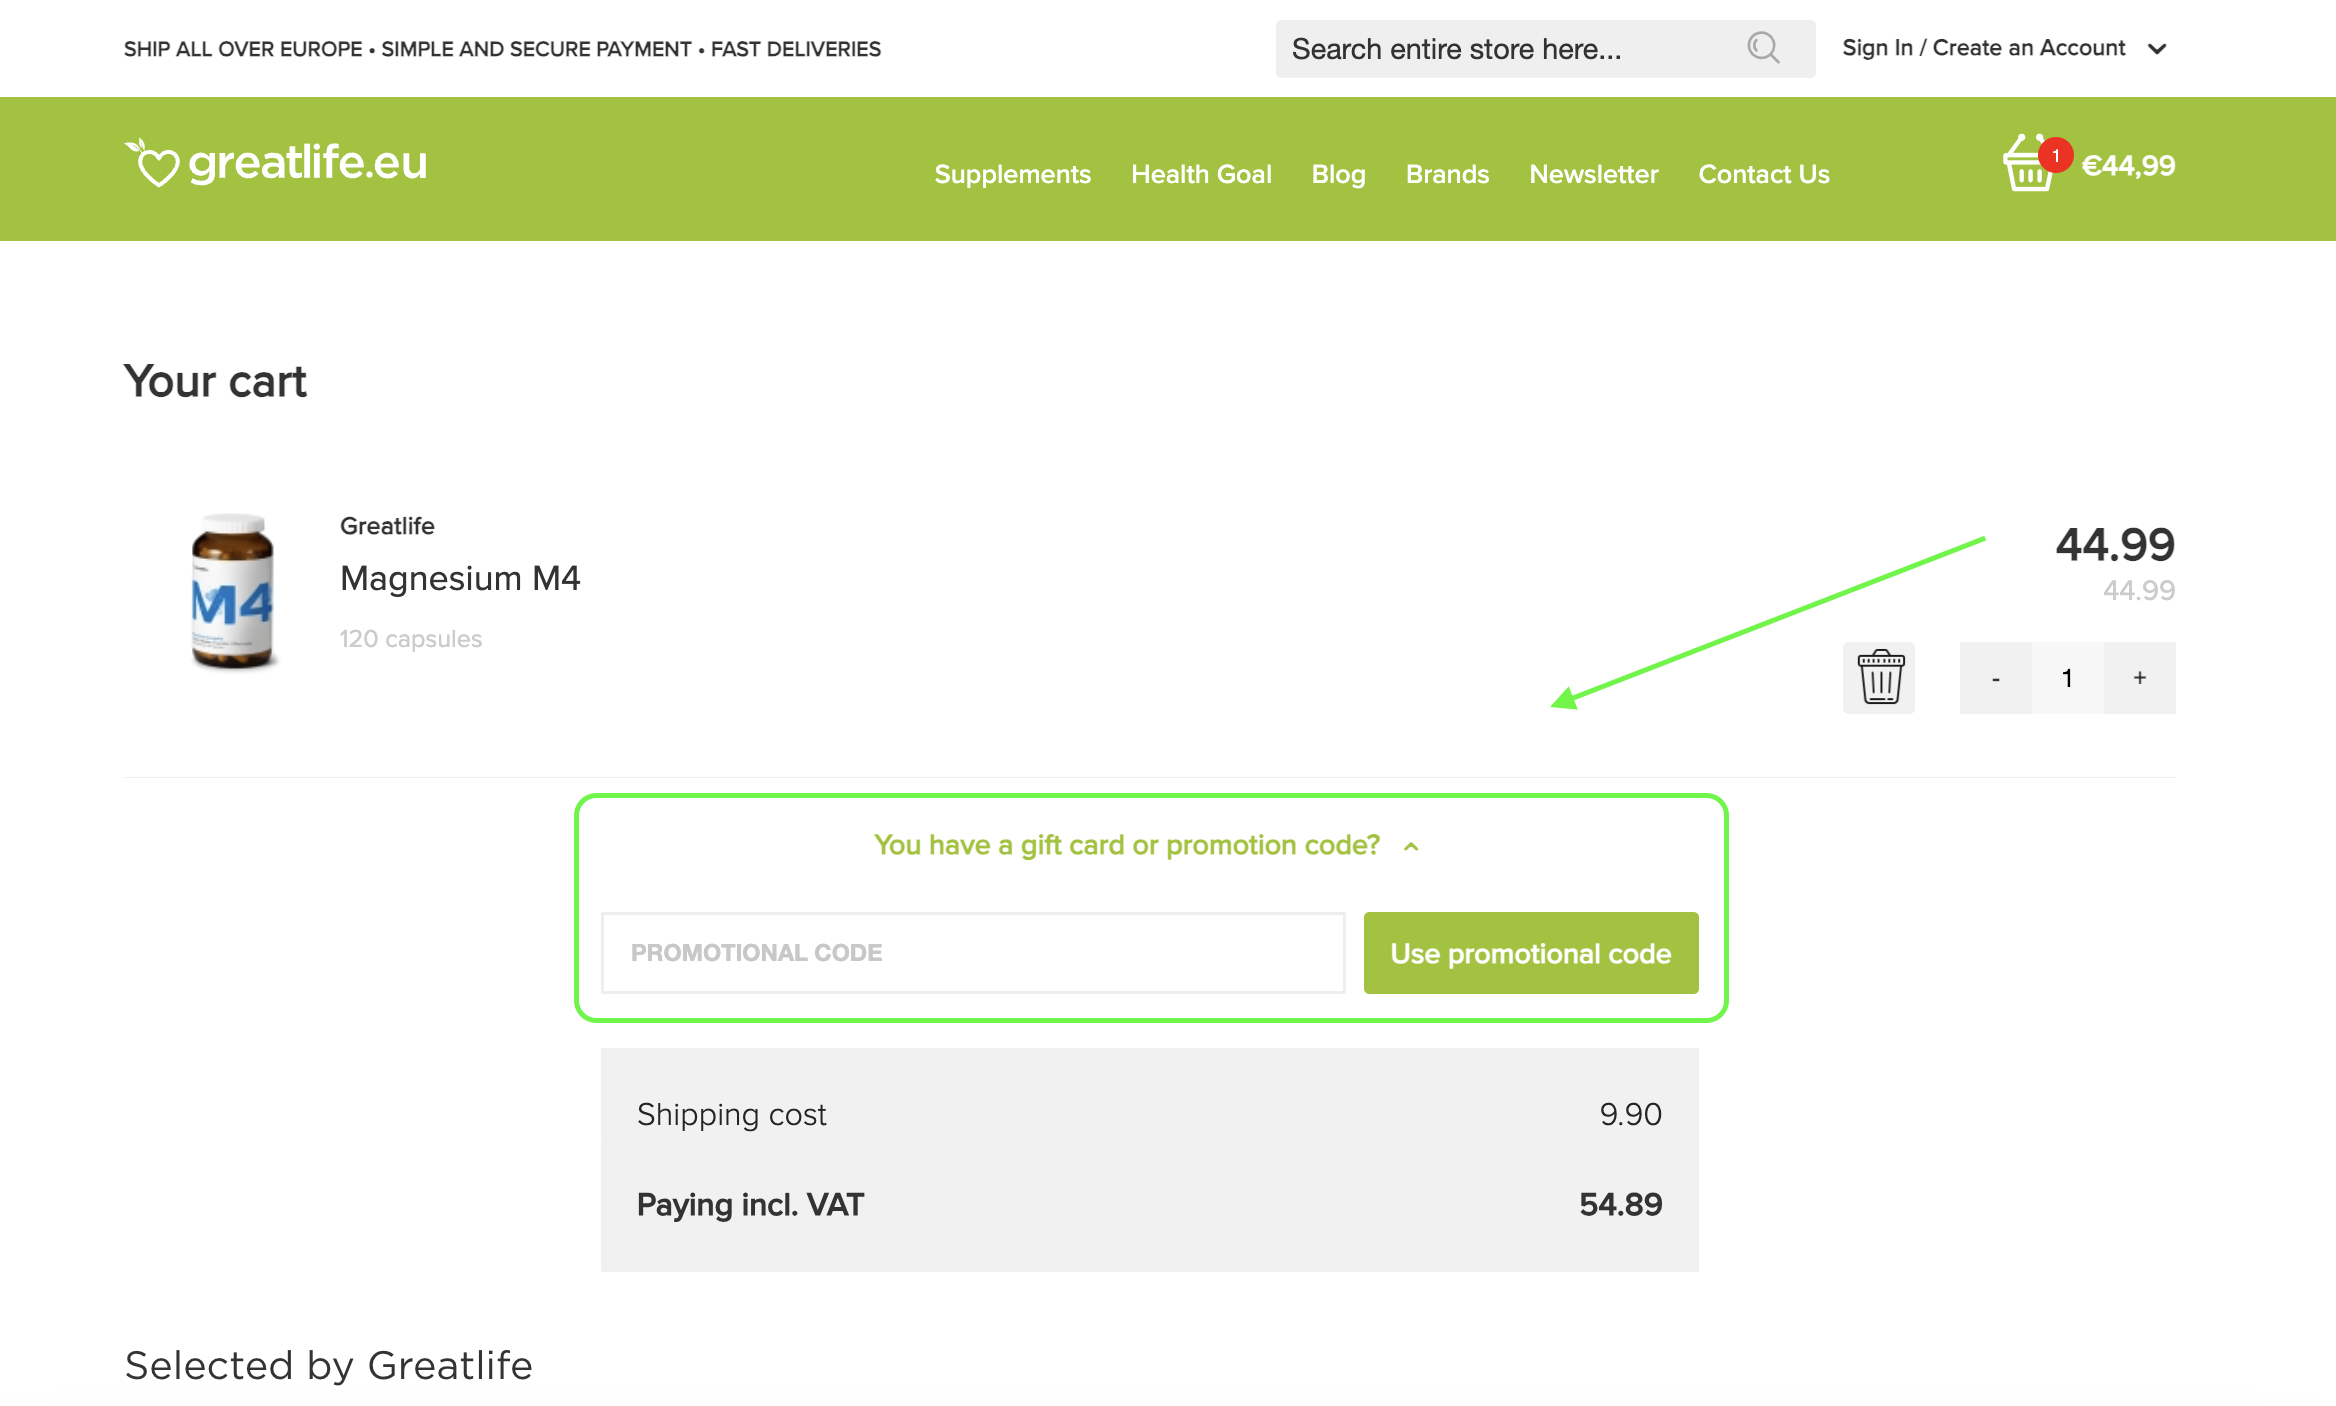Click the Use promotional code button

pos(1531,953)
